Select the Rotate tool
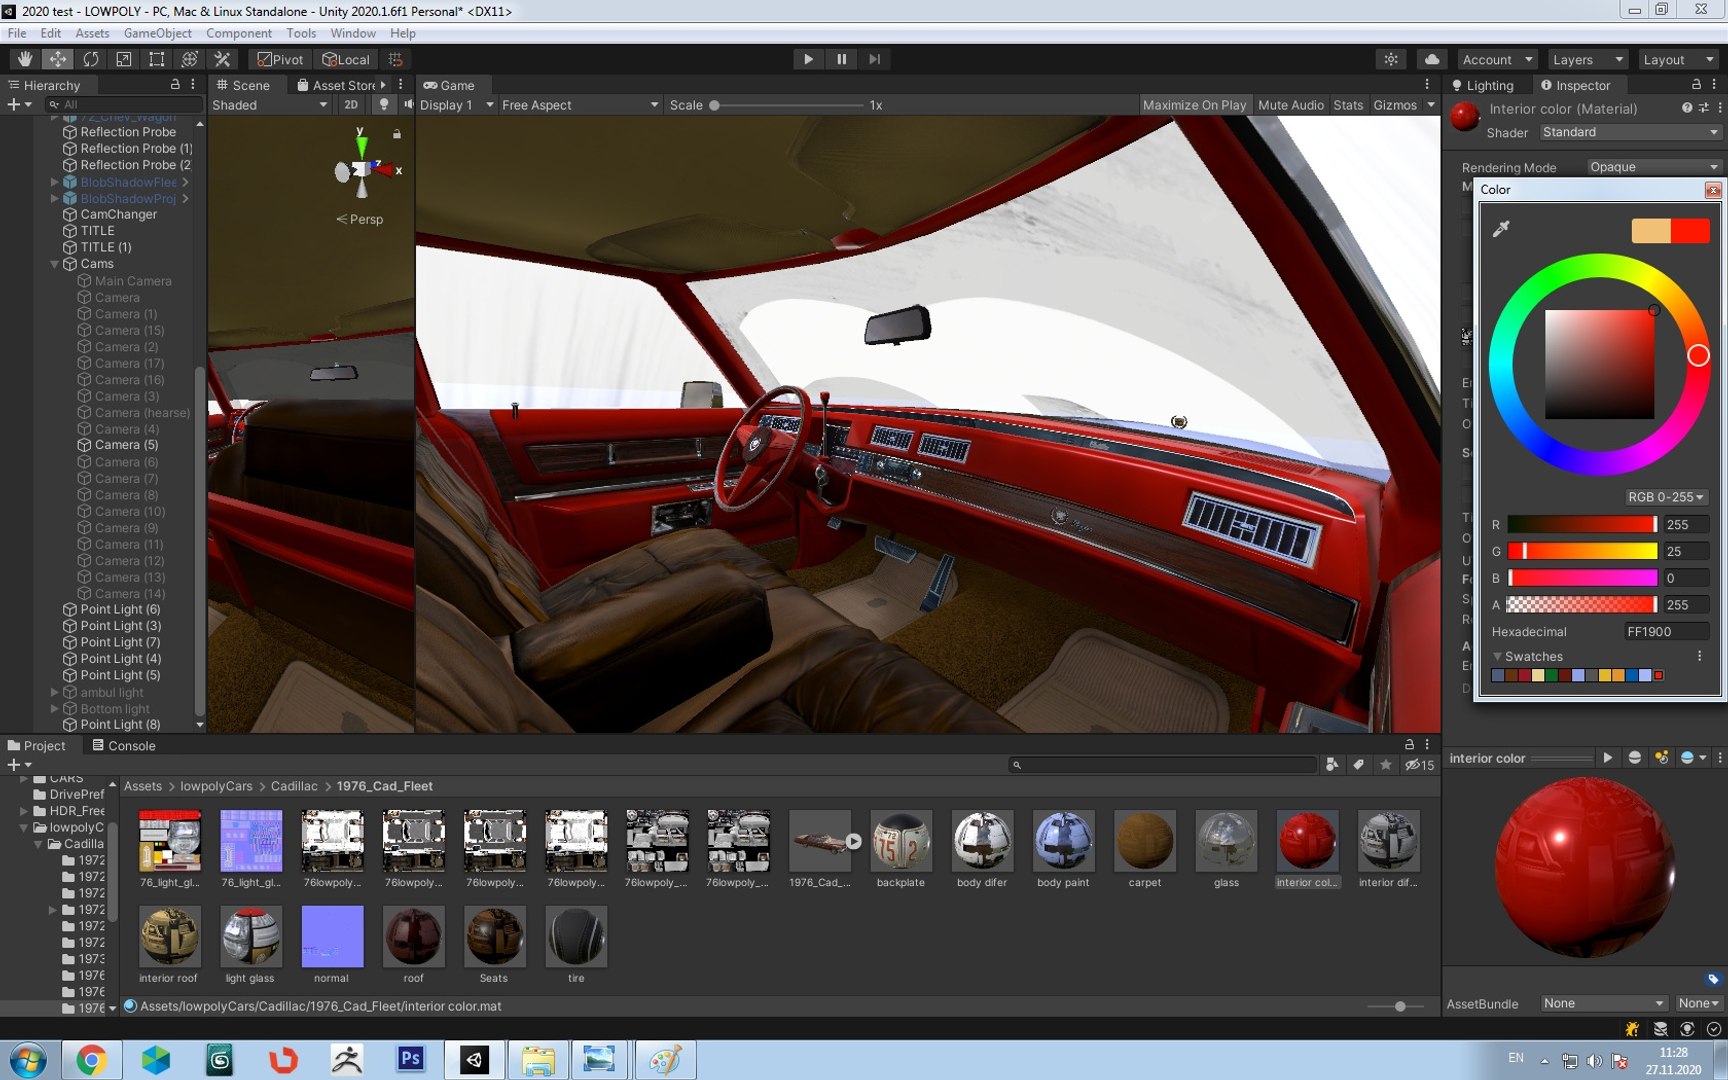The height and width of the screenshot is (1080, 1728). 90,59
